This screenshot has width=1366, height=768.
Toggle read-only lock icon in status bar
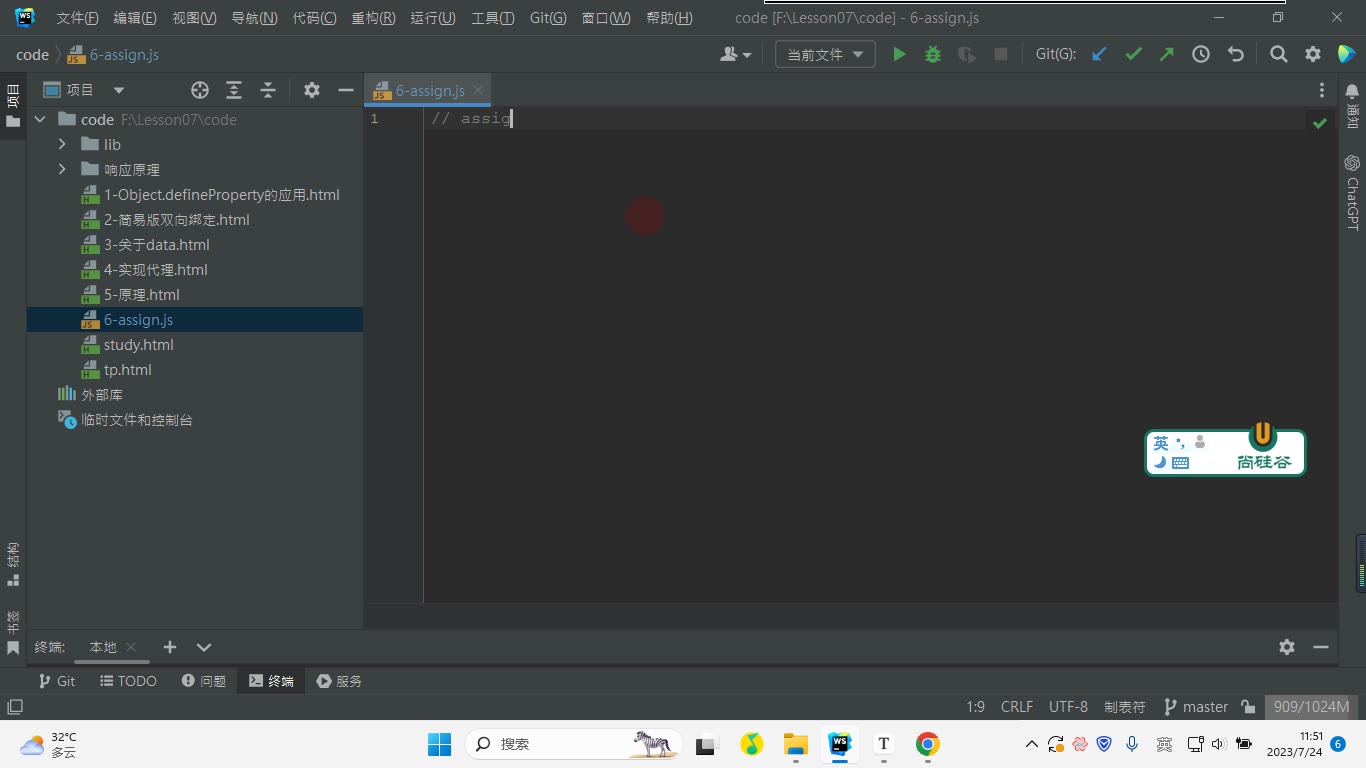(x=1248, y=707)
